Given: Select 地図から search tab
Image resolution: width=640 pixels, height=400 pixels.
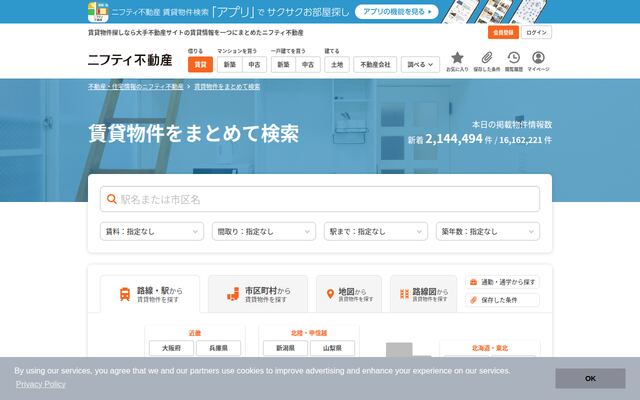Looking at the screenshot, I should [349, 294].
